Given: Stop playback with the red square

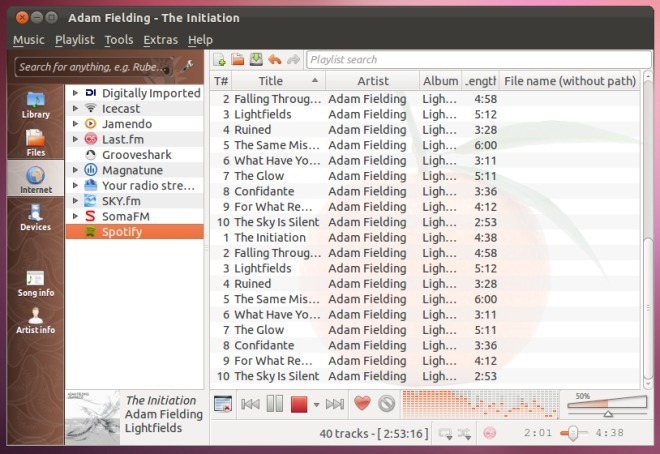Looking at the screenshot, I should [299, 404].
